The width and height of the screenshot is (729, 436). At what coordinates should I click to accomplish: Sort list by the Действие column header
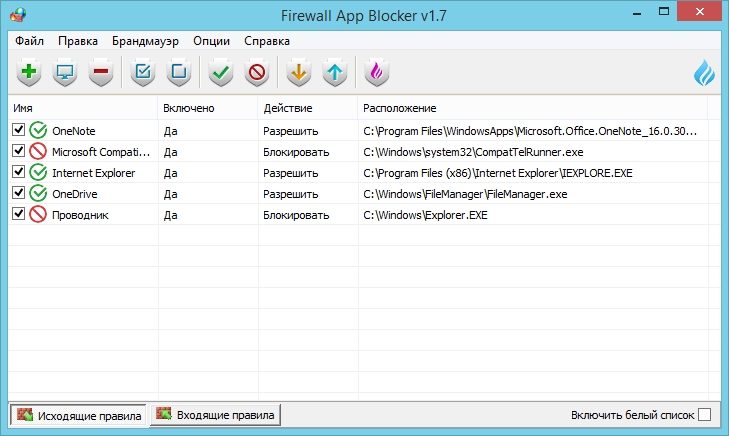pos(288,107)
